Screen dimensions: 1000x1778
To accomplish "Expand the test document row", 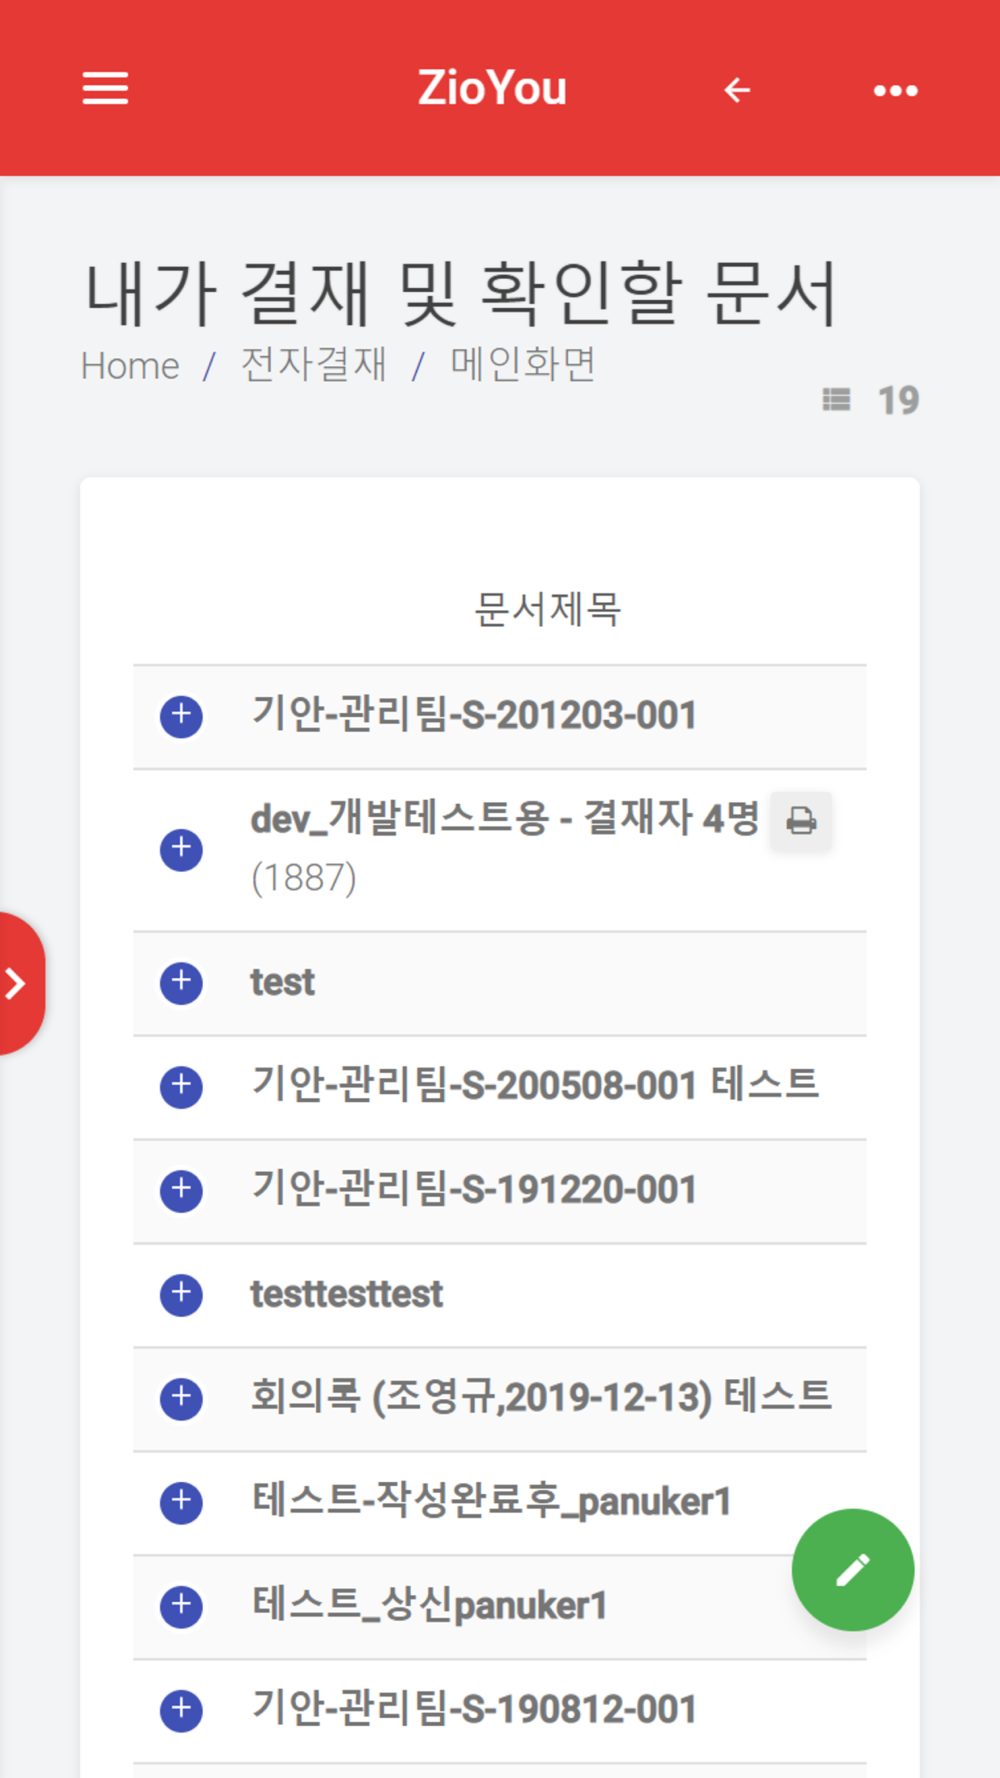I will pos(181,982).
